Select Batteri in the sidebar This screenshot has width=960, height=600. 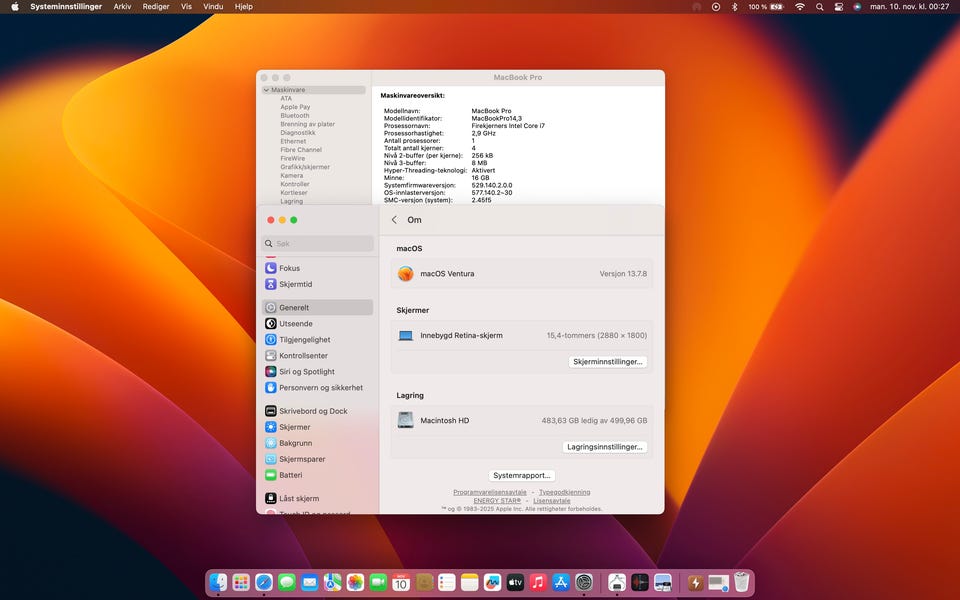290,475
